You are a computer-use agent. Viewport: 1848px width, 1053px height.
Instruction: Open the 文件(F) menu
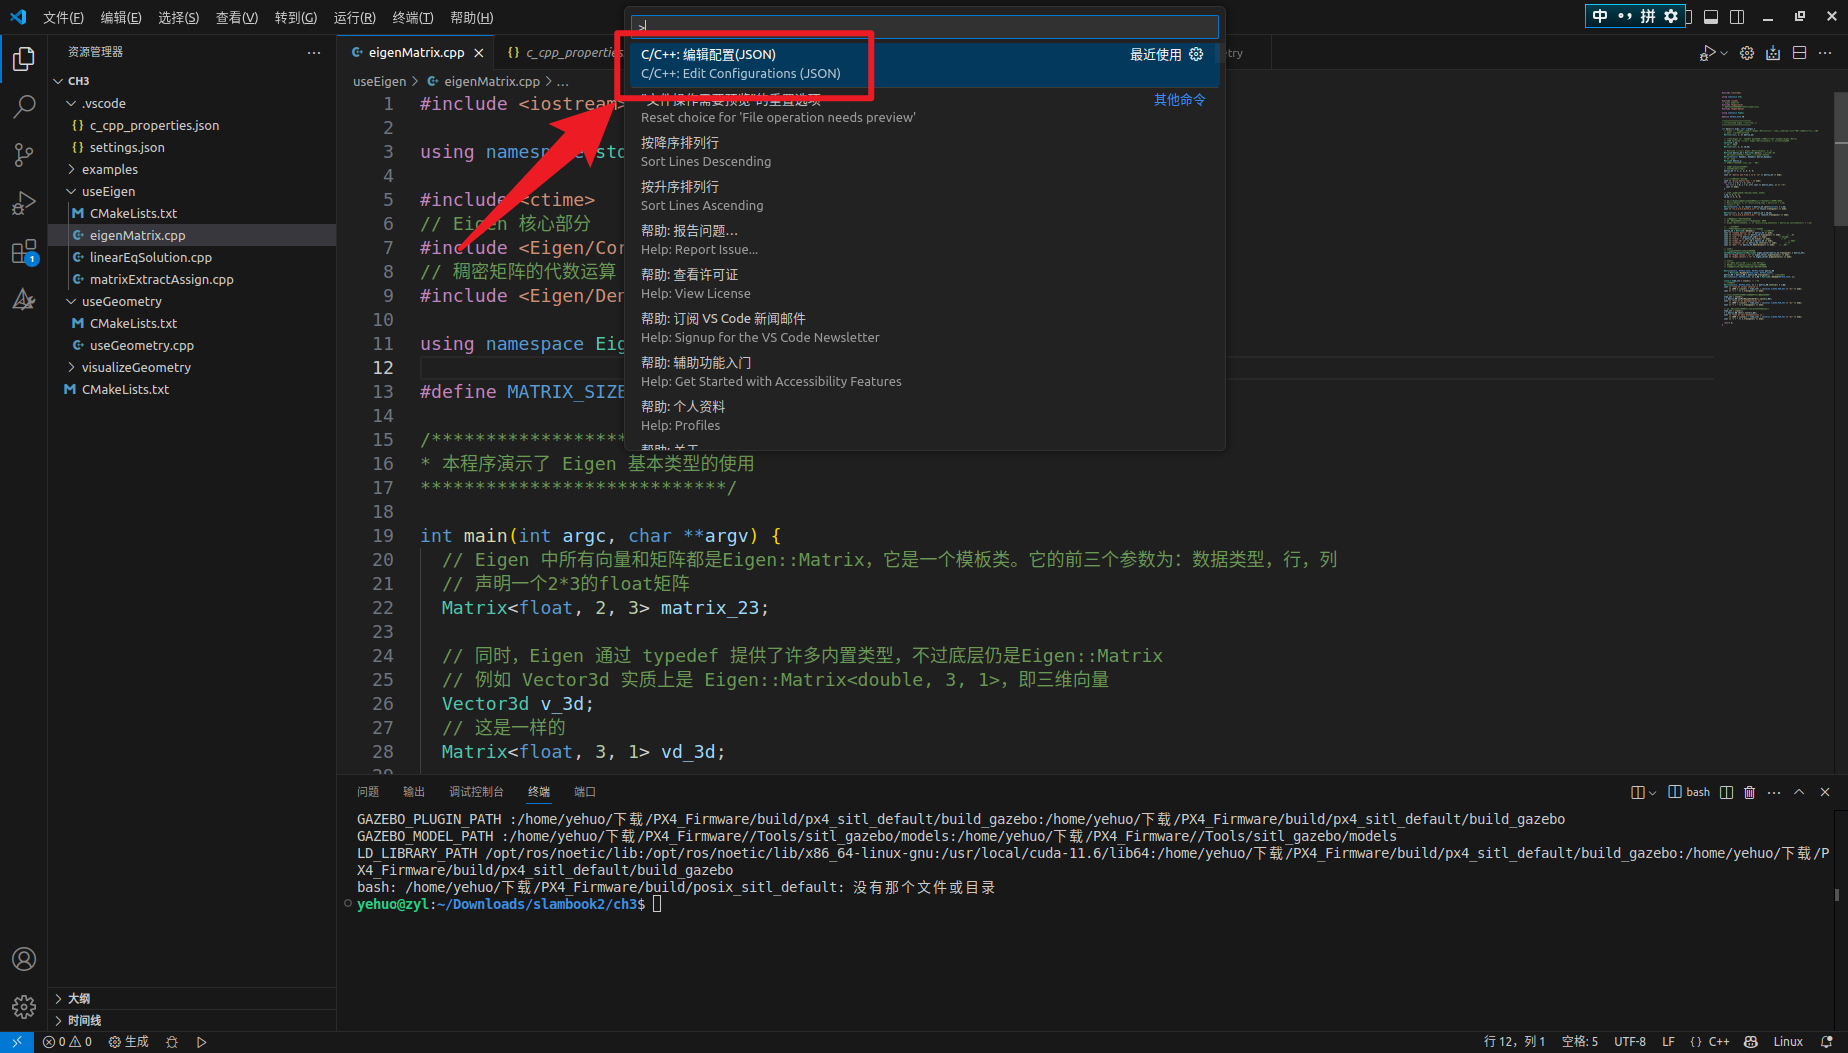click(x=63, y=17)
